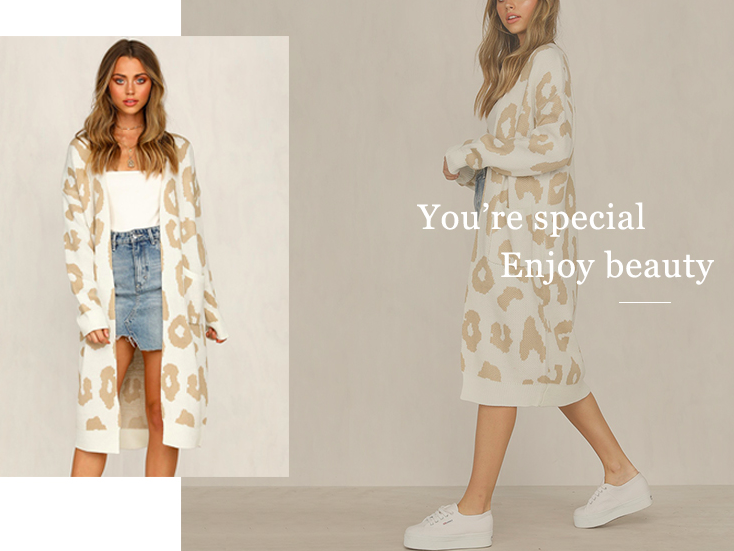
Task: Open the left front-view model photo
Action: tap(144, 256)
